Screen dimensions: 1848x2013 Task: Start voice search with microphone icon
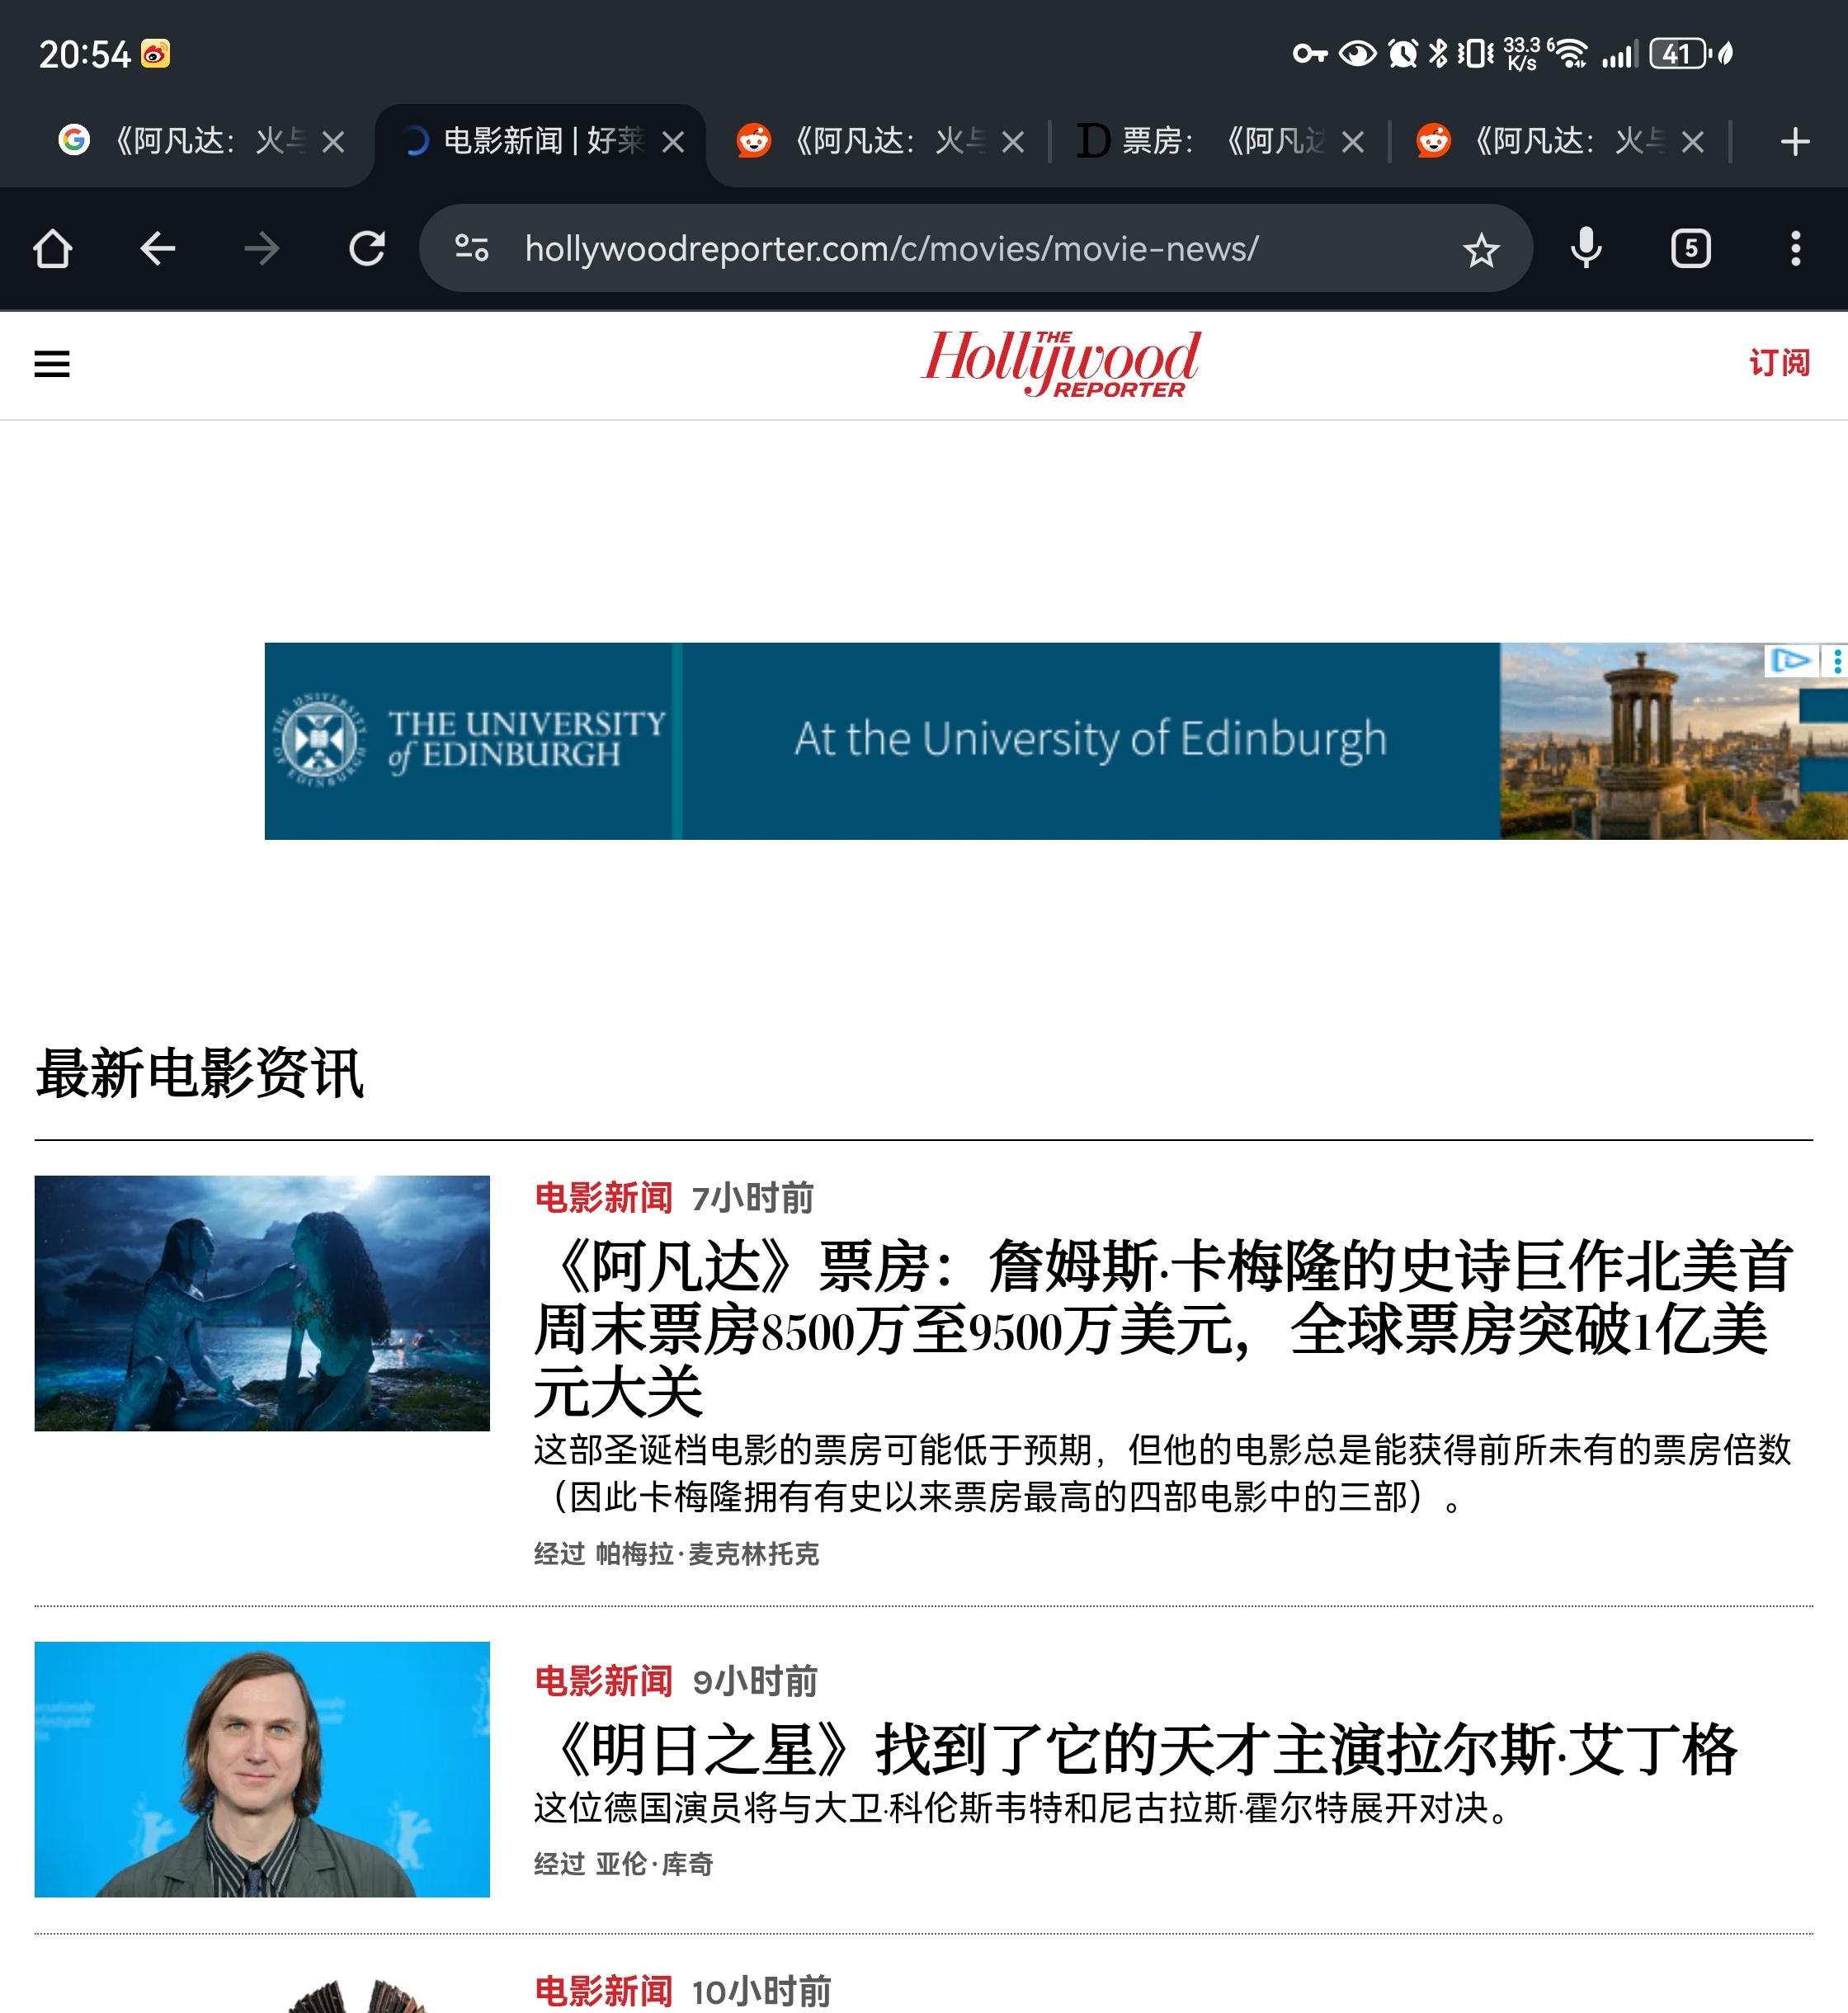(1585, 249)
